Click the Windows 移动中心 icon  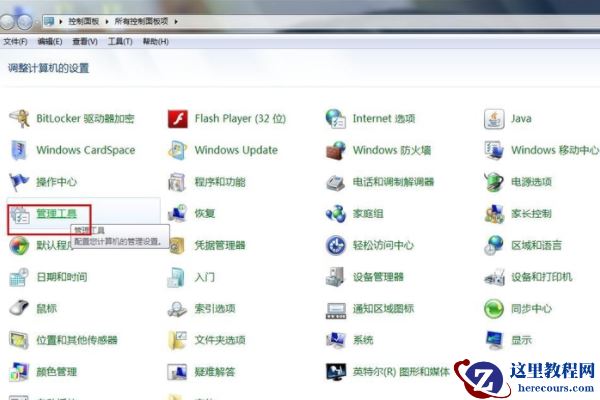[494, 150]
